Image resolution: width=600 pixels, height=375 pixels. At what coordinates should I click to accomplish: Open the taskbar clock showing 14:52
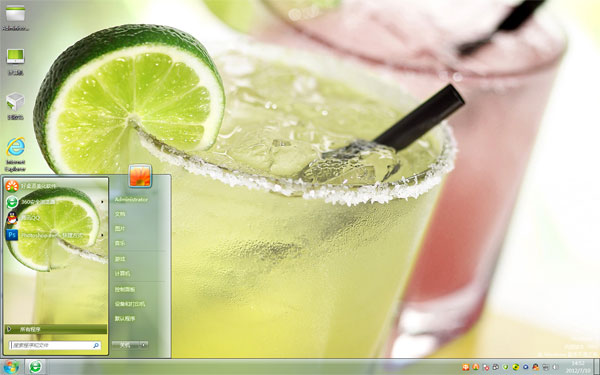click(578, 367)
